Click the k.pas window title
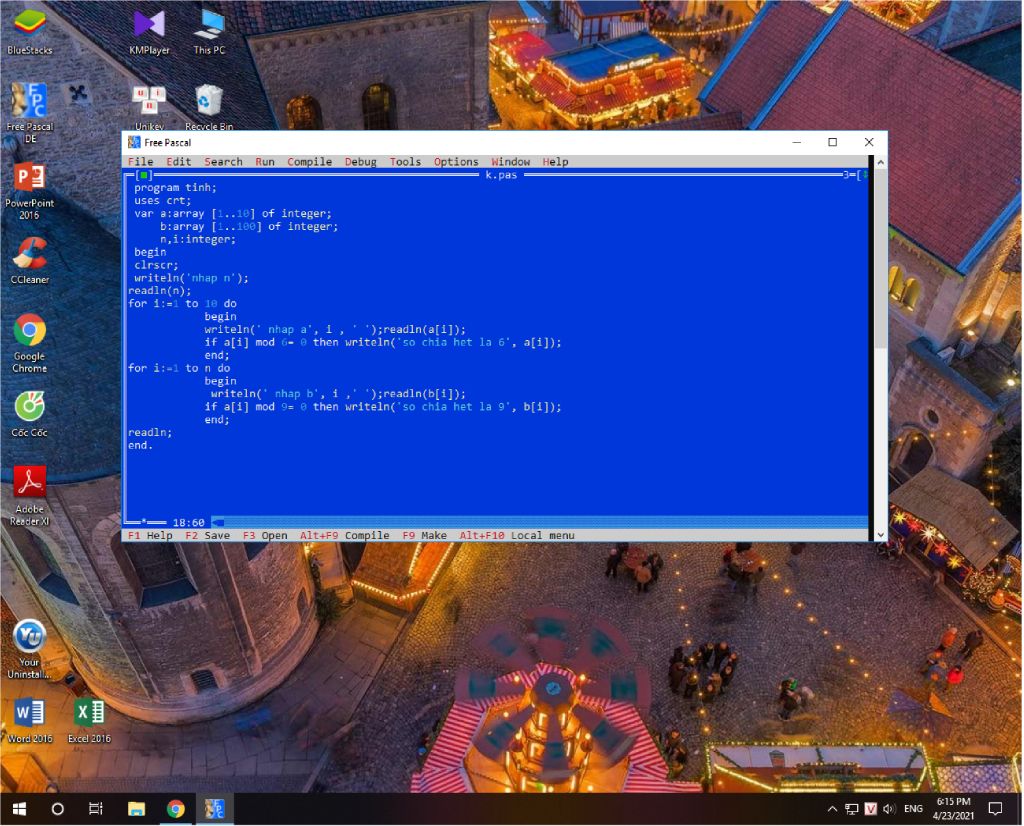This screenshot has width=1024, height=826. (x=502, y=175)
